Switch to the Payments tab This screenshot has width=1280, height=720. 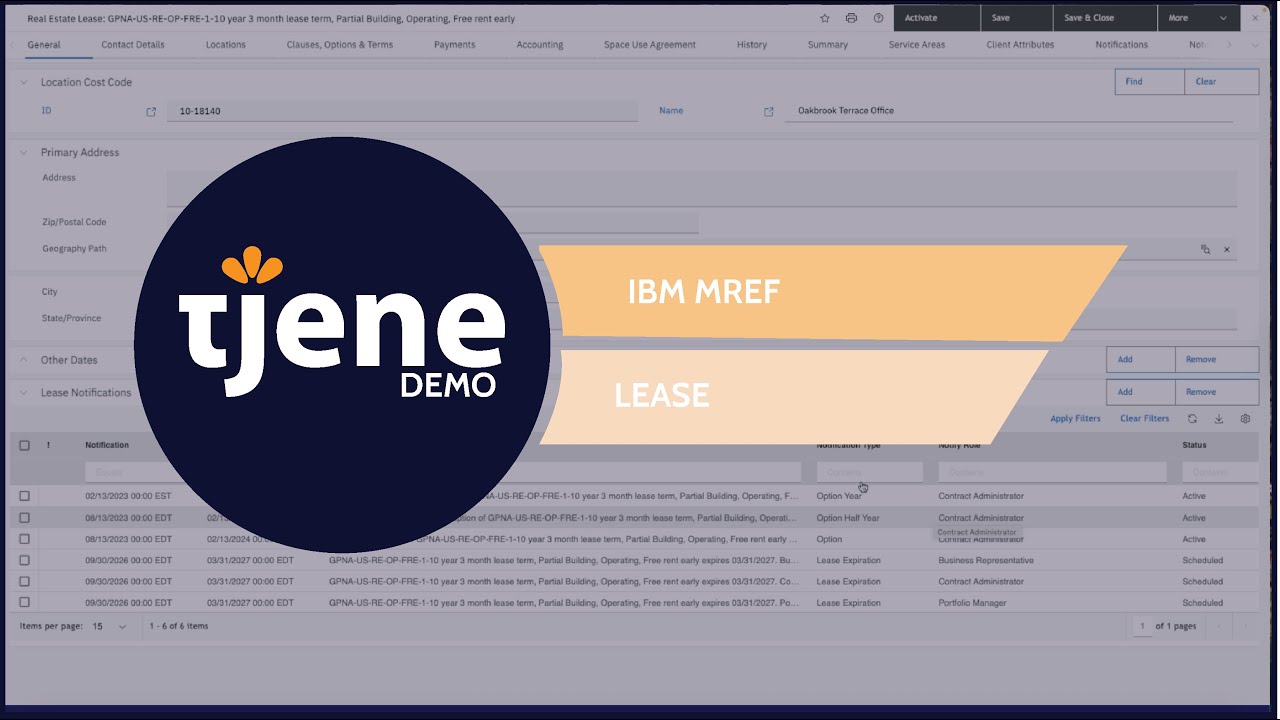pyautogui.click(x=455, y=45)
